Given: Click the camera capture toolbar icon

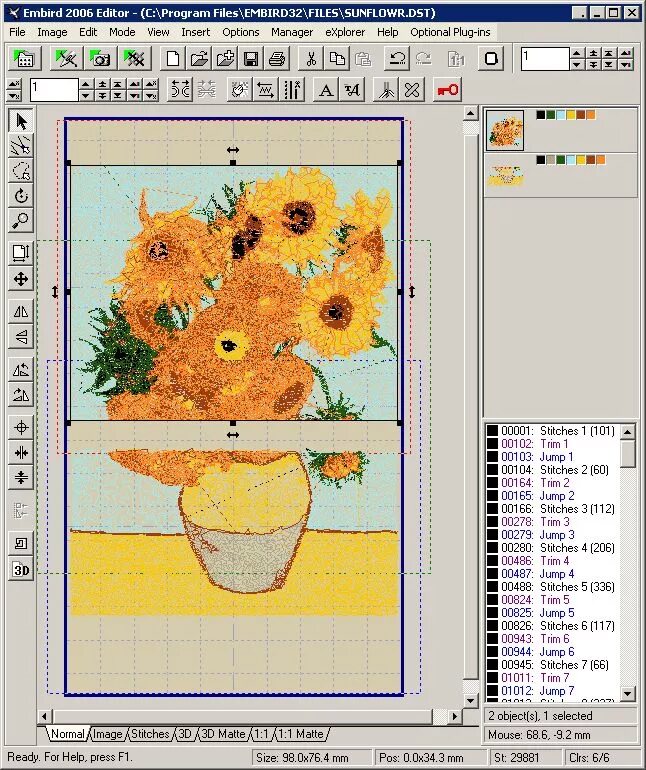Looking at the screenshot, I should pyautogui.click(x=100, y=59).
